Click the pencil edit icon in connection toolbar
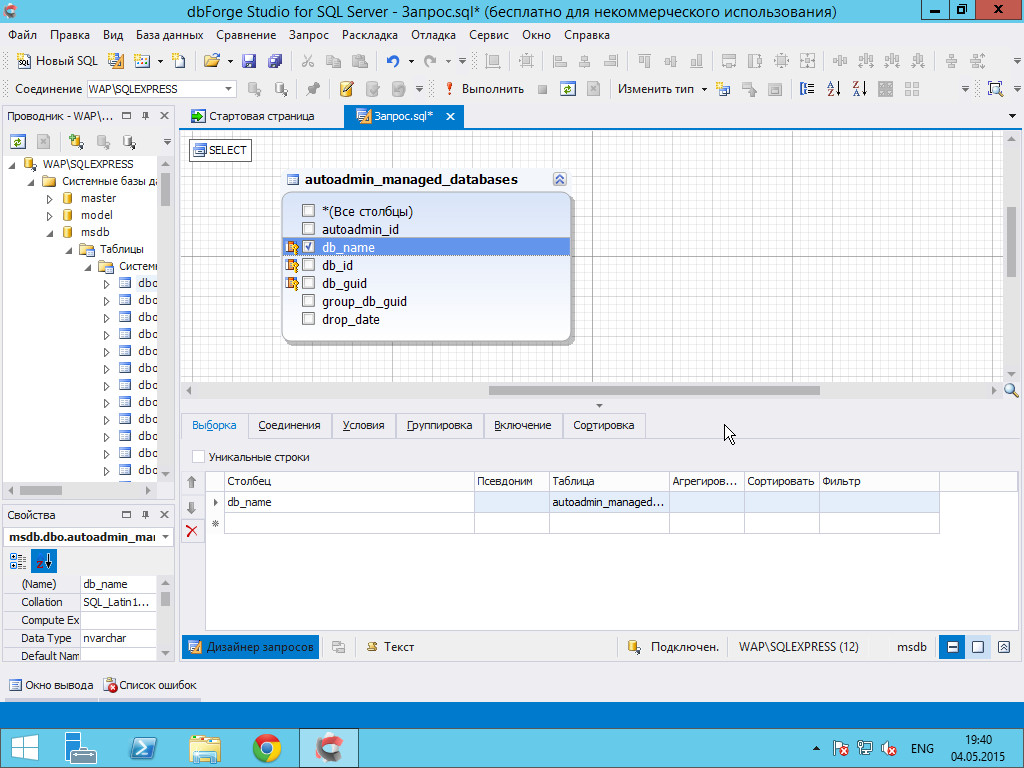Viewport: 1024px width, 768px height. tap(346, 89)
